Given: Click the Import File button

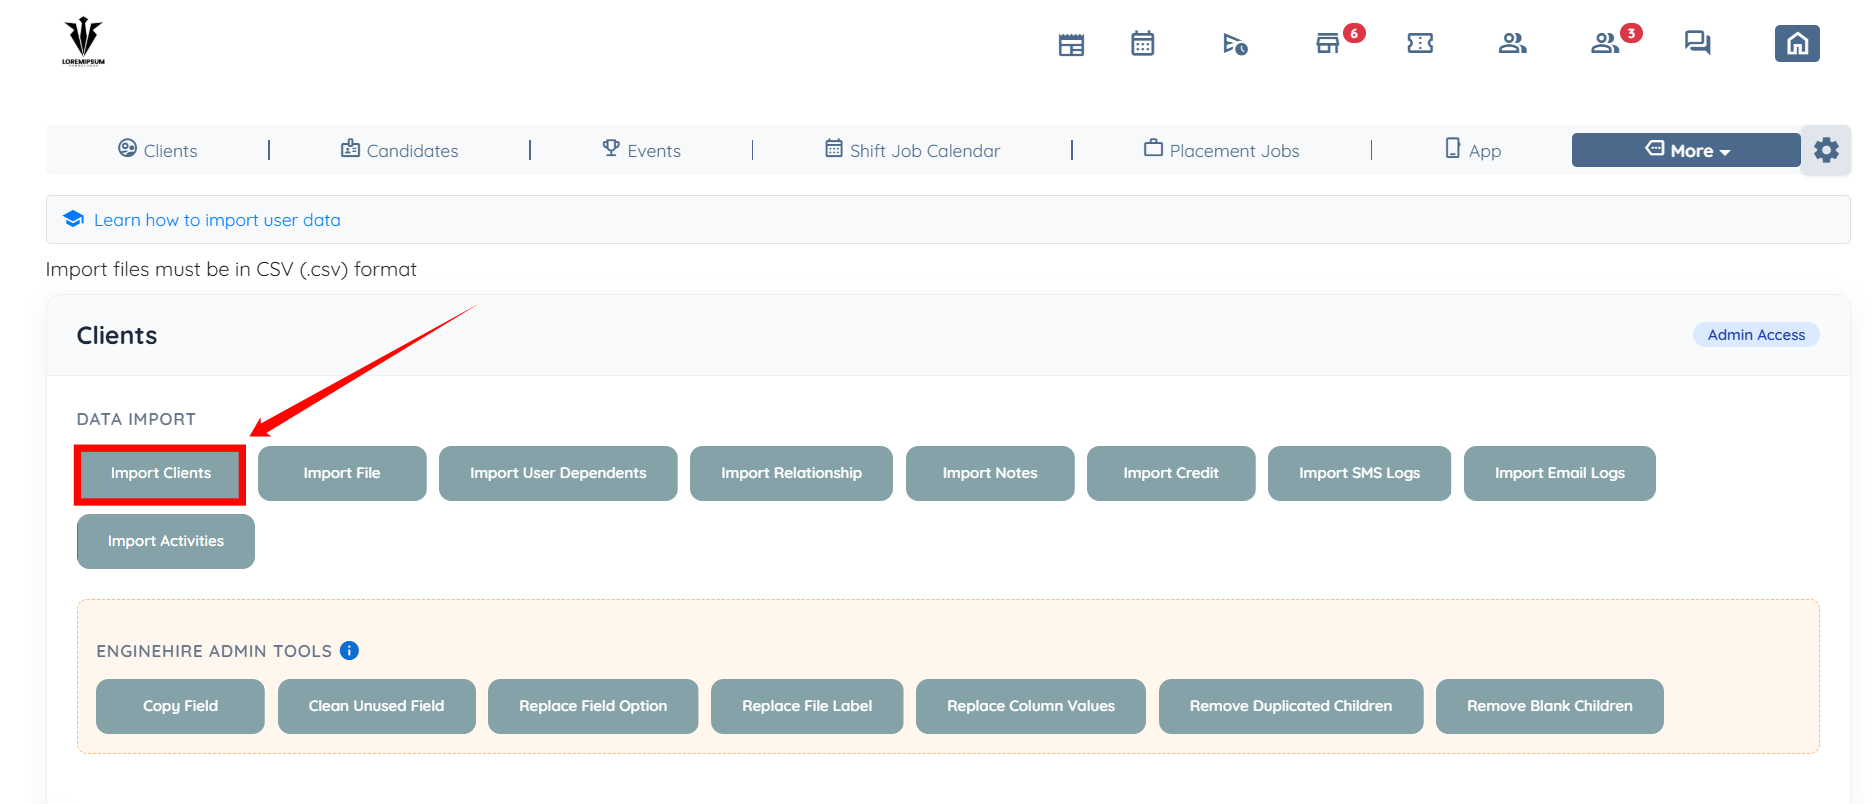Looking at the screenshot, I should (x=342, y=473).
